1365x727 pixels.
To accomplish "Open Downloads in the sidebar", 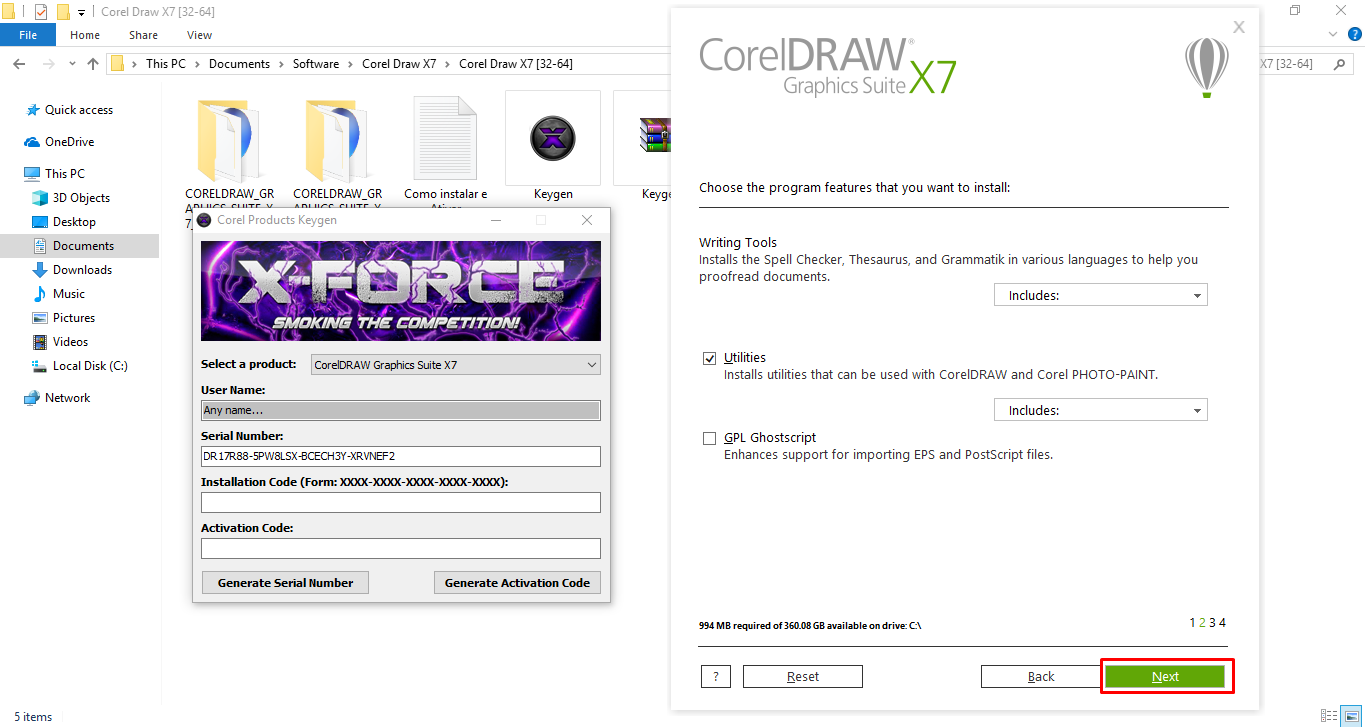I will click(x=82, y=270).
